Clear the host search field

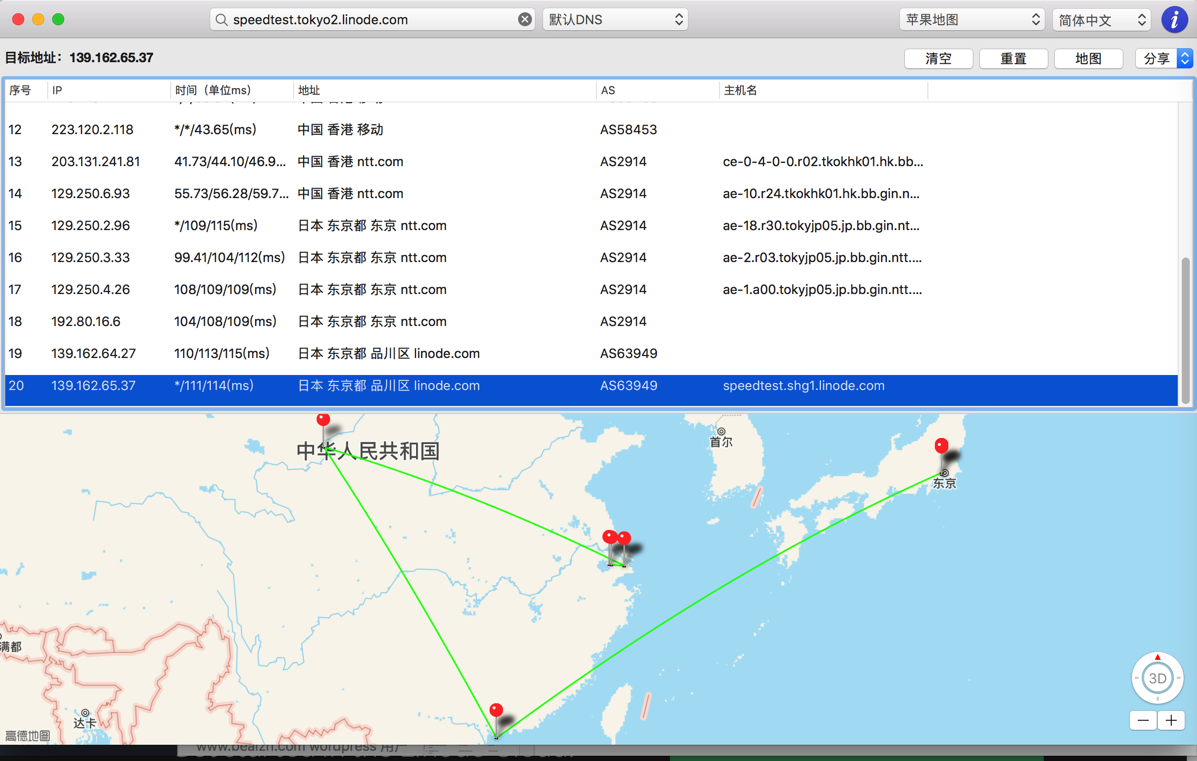pos(525,20)
